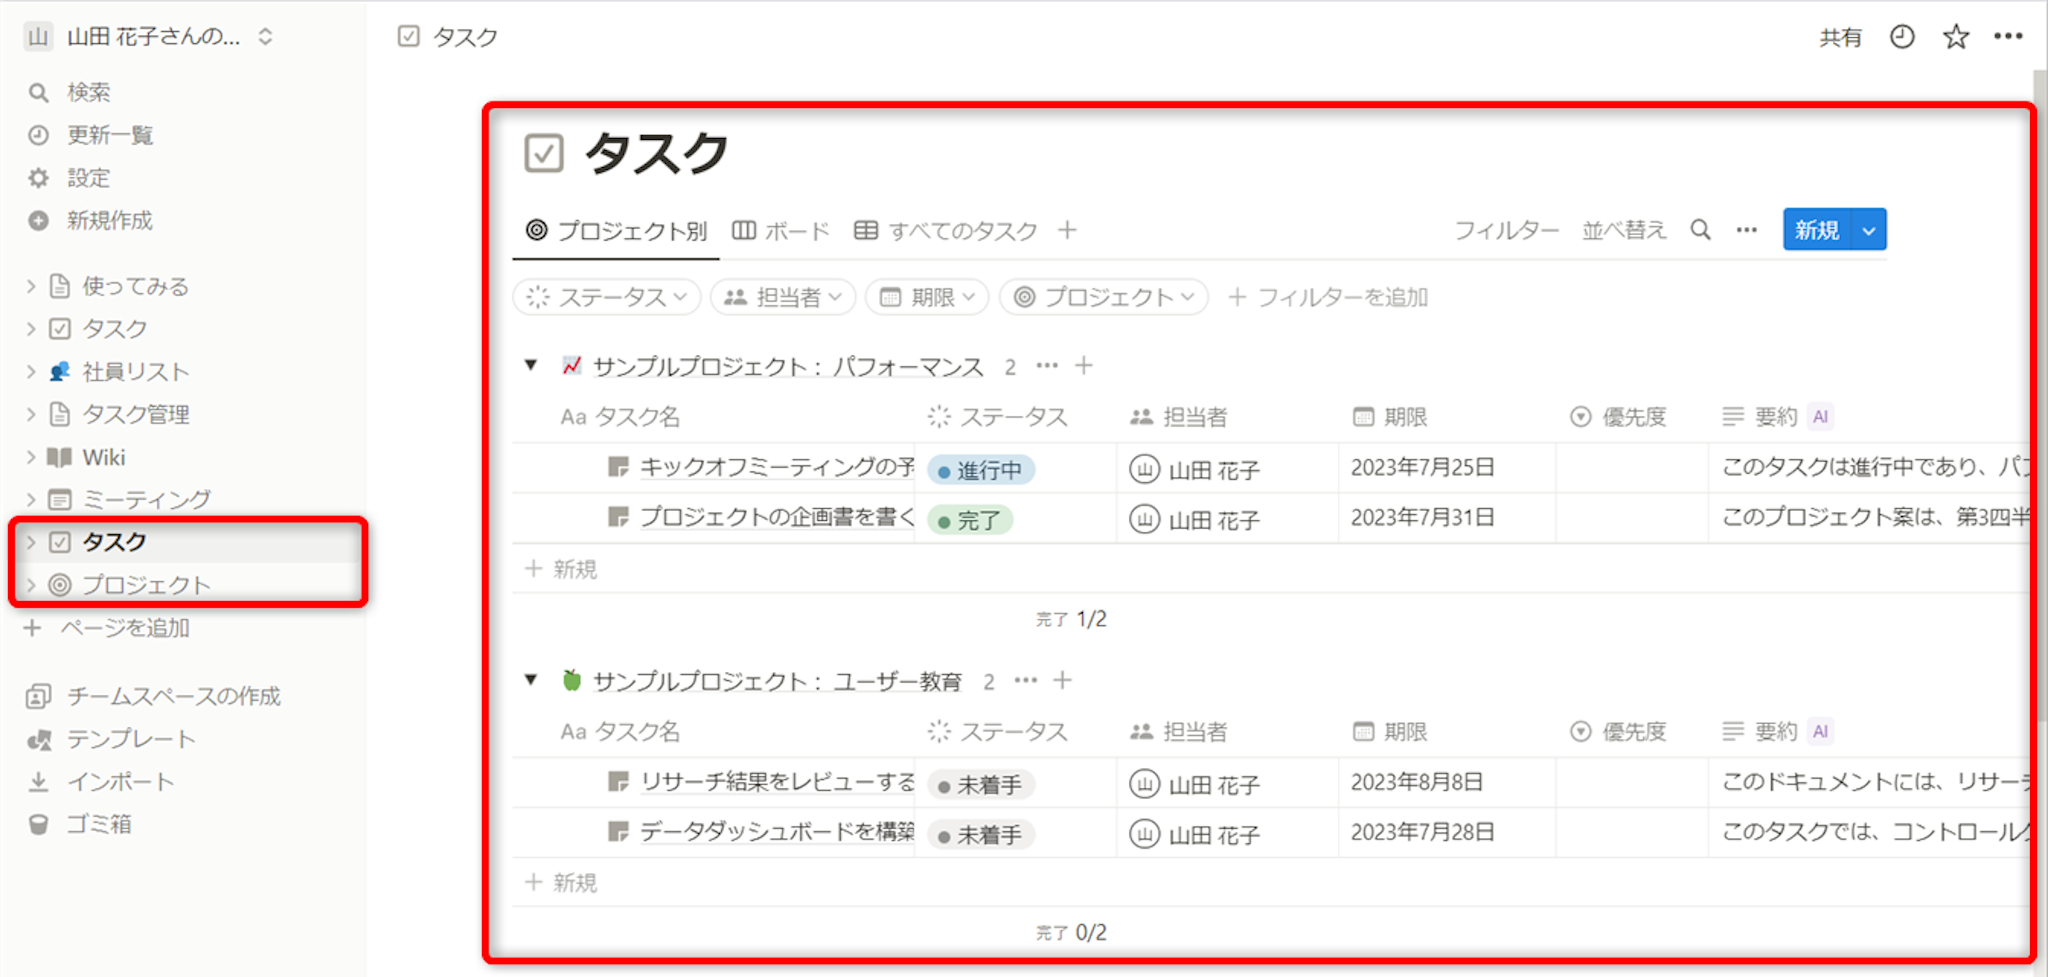Open the ステータス filter dropdown
2048x977 pixels.
(x=606, y=297)
